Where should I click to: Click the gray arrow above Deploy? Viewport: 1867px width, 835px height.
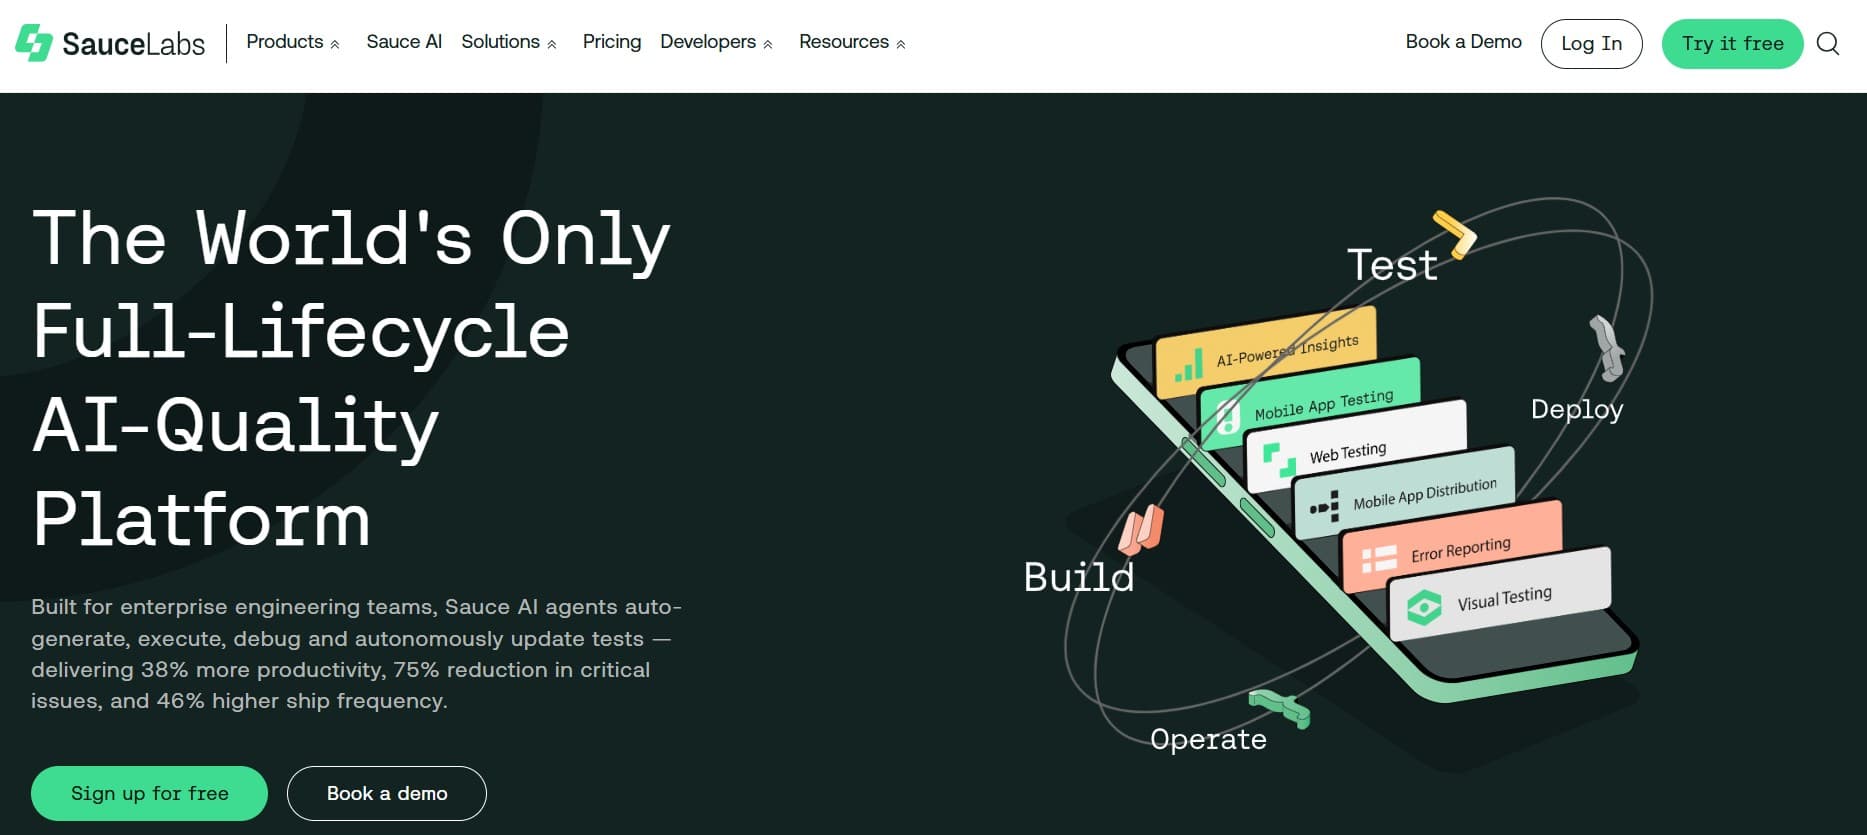point(1606,347)
